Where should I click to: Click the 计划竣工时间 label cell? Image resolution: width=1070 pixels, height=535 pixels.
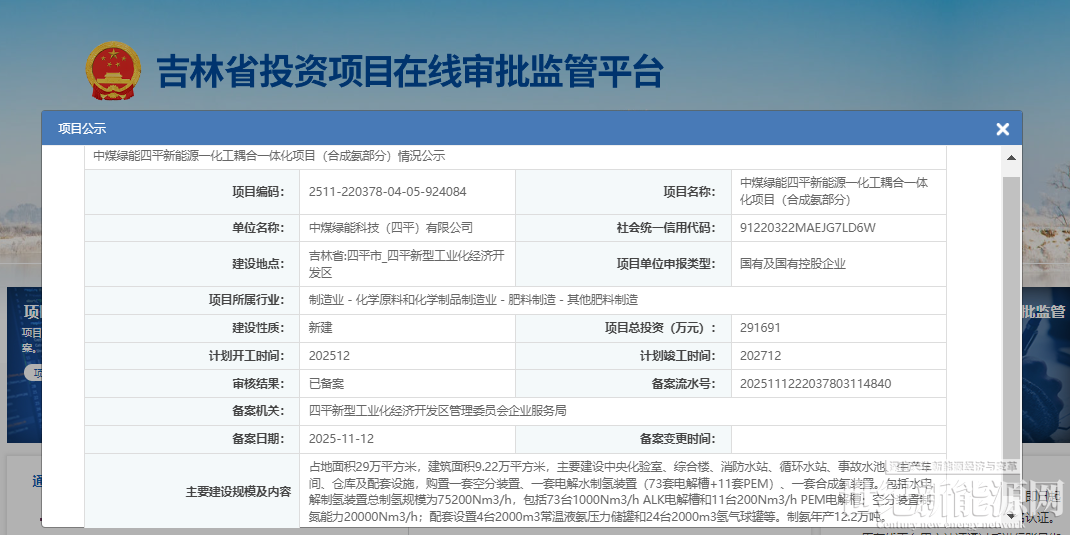pyautogui.click(x=623, y=356)
